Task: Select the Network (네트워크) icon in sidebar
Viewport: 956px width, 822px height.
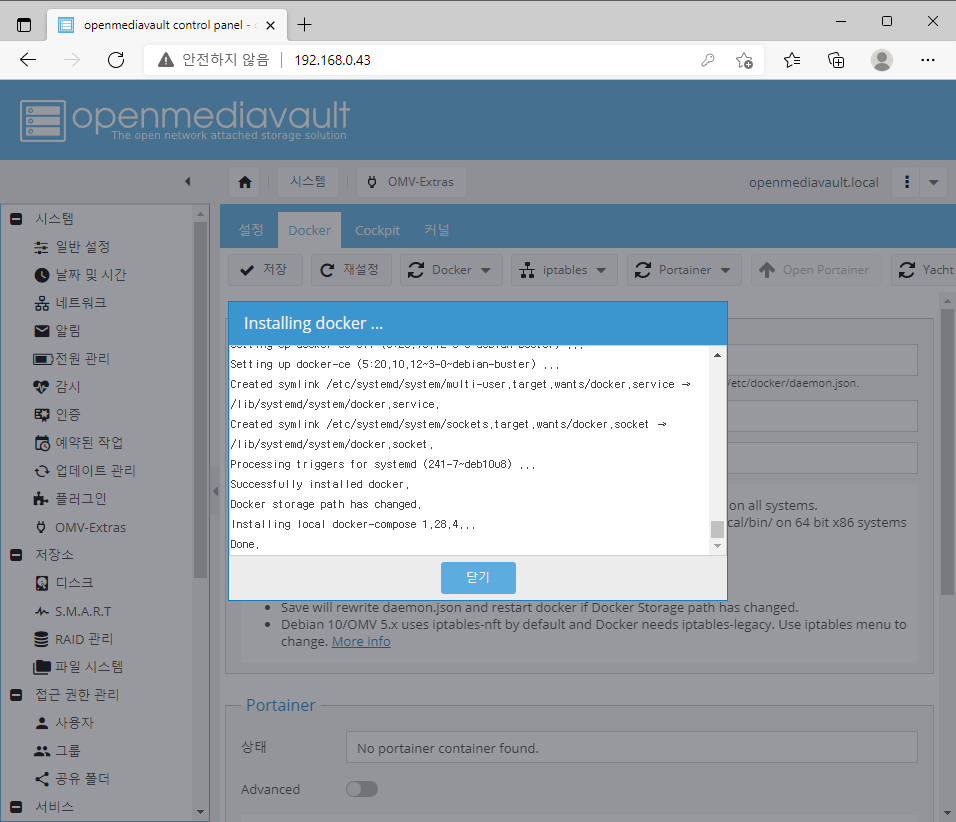Action: (41, 303)
